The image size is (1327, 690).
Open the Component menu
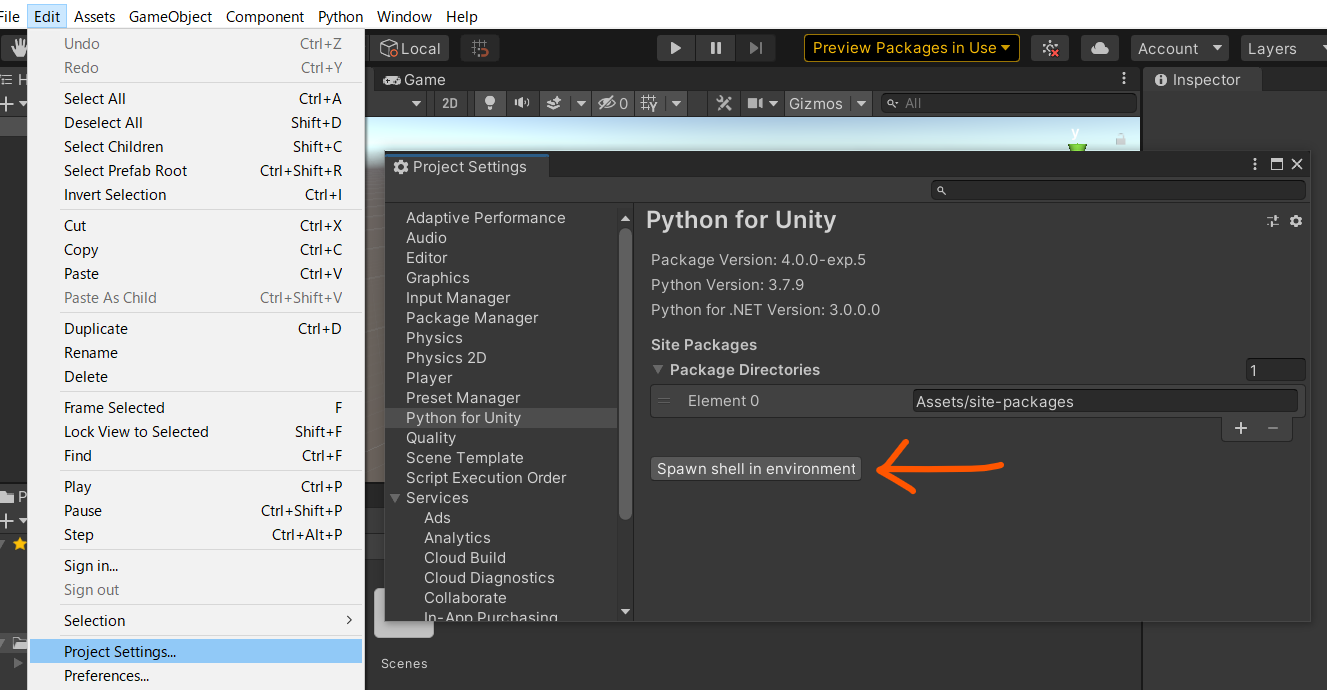[265, 16]
